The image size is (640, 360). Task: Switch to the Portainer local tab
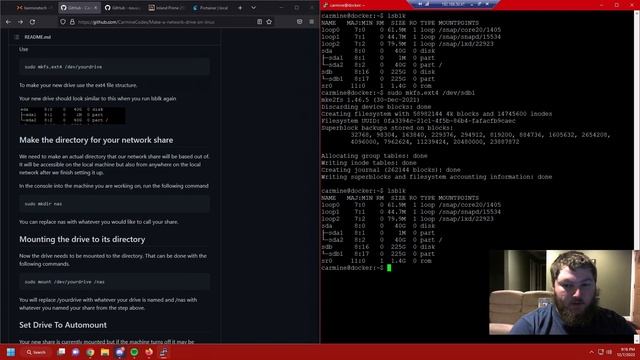click(211, 8)
